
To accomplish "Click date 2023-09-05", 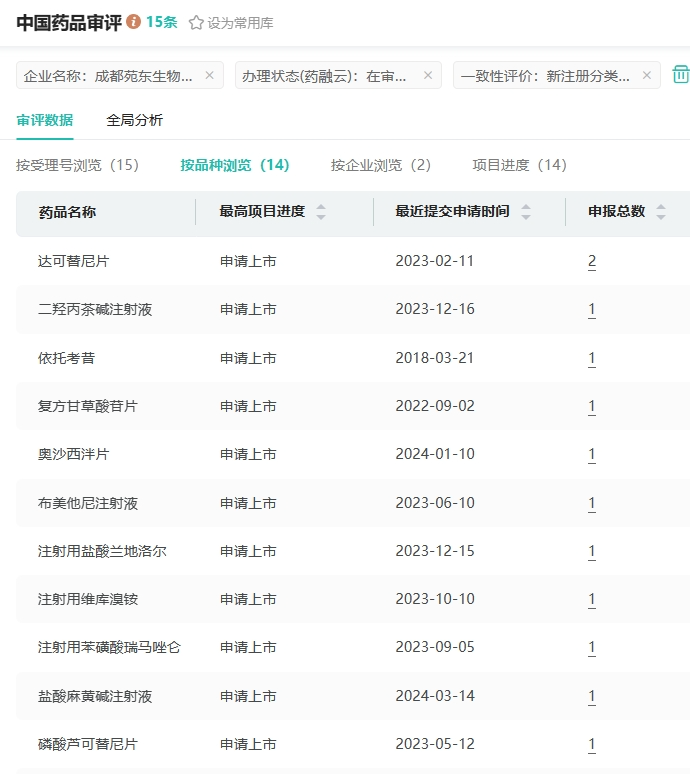I will point(434,647).
